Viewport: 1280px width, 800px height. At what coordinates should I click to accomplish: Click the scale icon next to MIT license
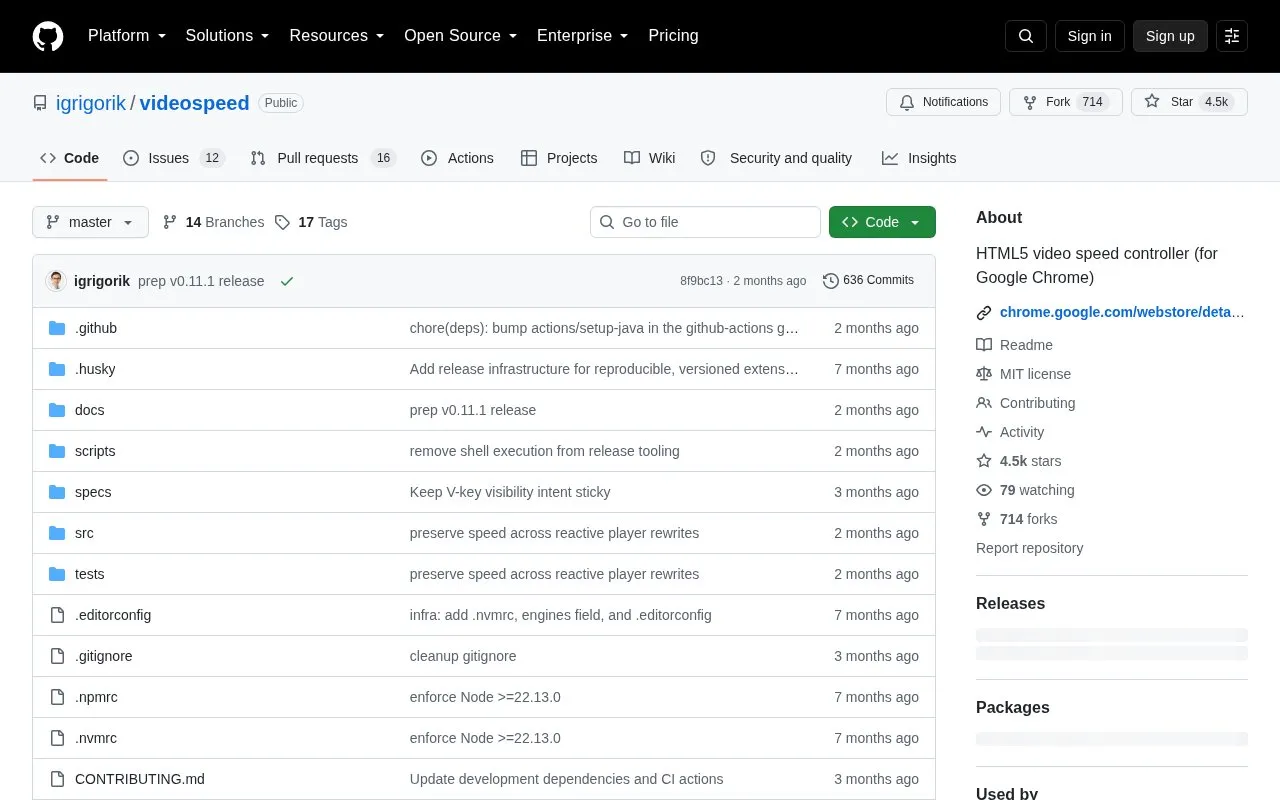pyautogui.click(x=984, y=374)
